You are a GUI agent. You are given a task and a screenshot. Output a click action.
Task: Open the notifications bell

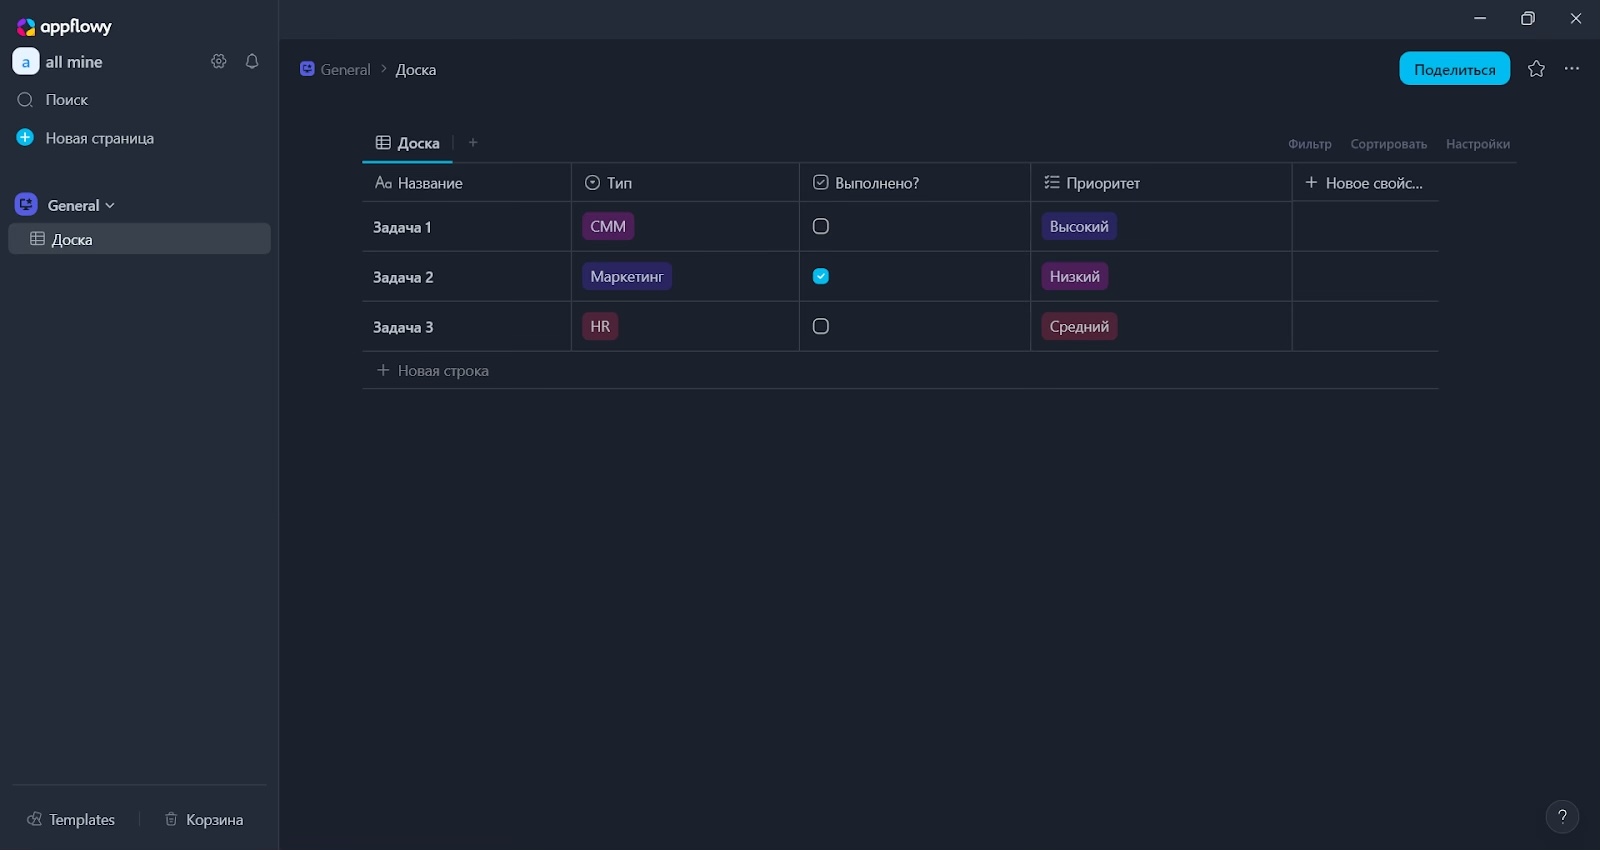point(252,62)
